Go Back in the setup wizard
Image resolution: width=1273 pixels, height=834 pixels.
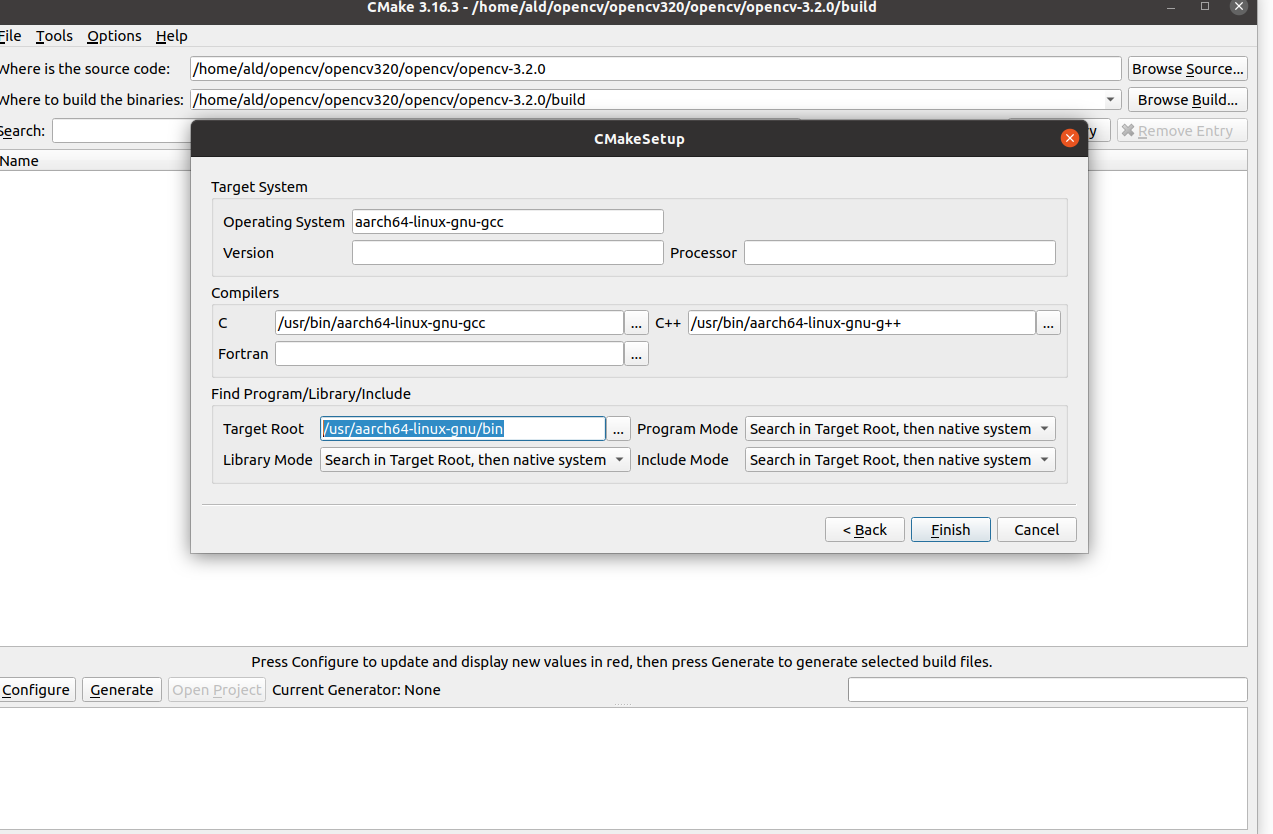click(x=865, y=530)
